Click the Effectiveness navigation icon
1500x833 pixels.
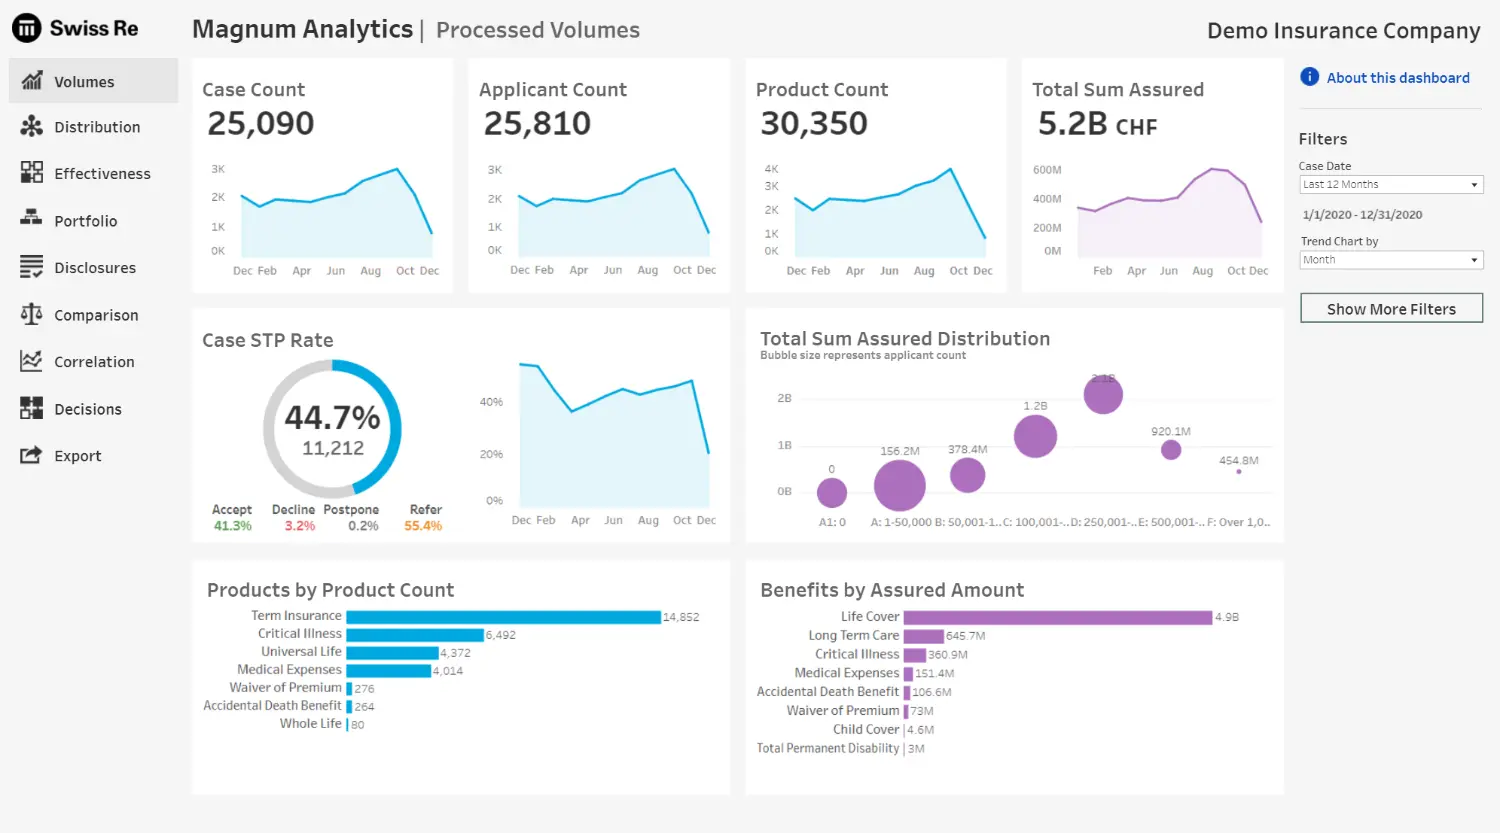pyautogui.click(x=28, y=173)
